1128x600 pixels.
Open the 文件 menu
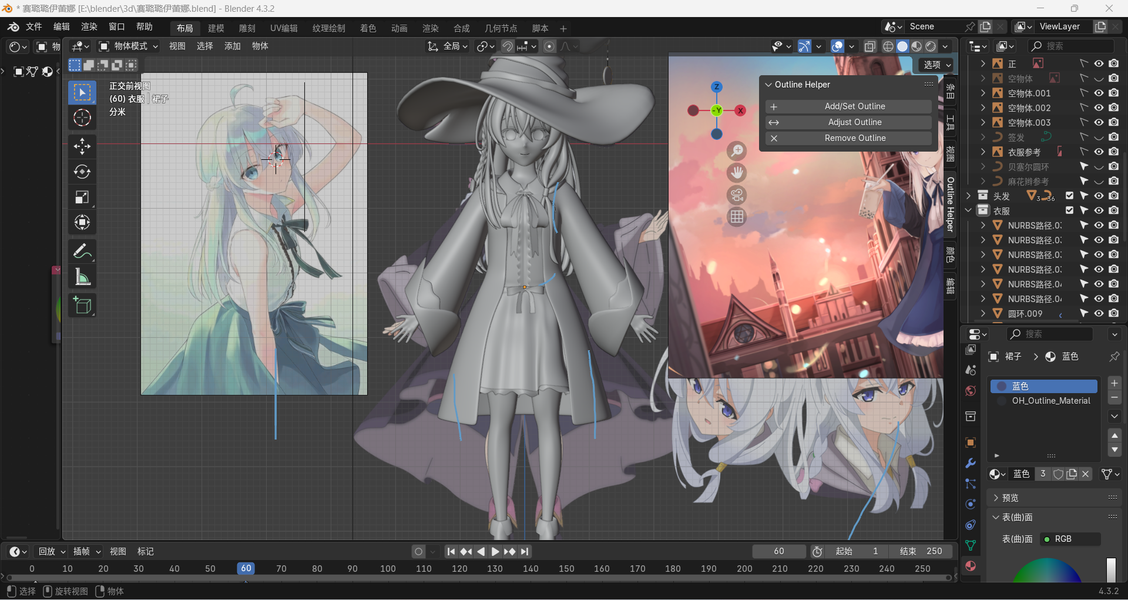coord(34,27)
